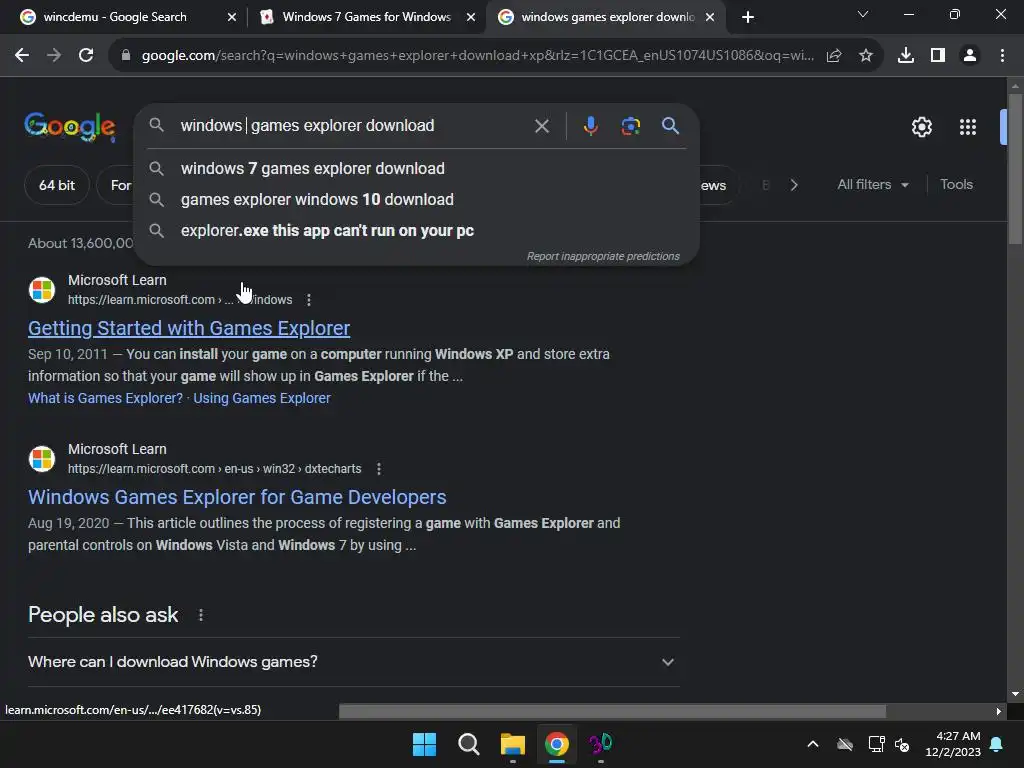Choose 'explorer.exe this app can't run' suggestion
Image resolution: width=1024 pixels, height=768 pixels.
[x=417, y=231]
